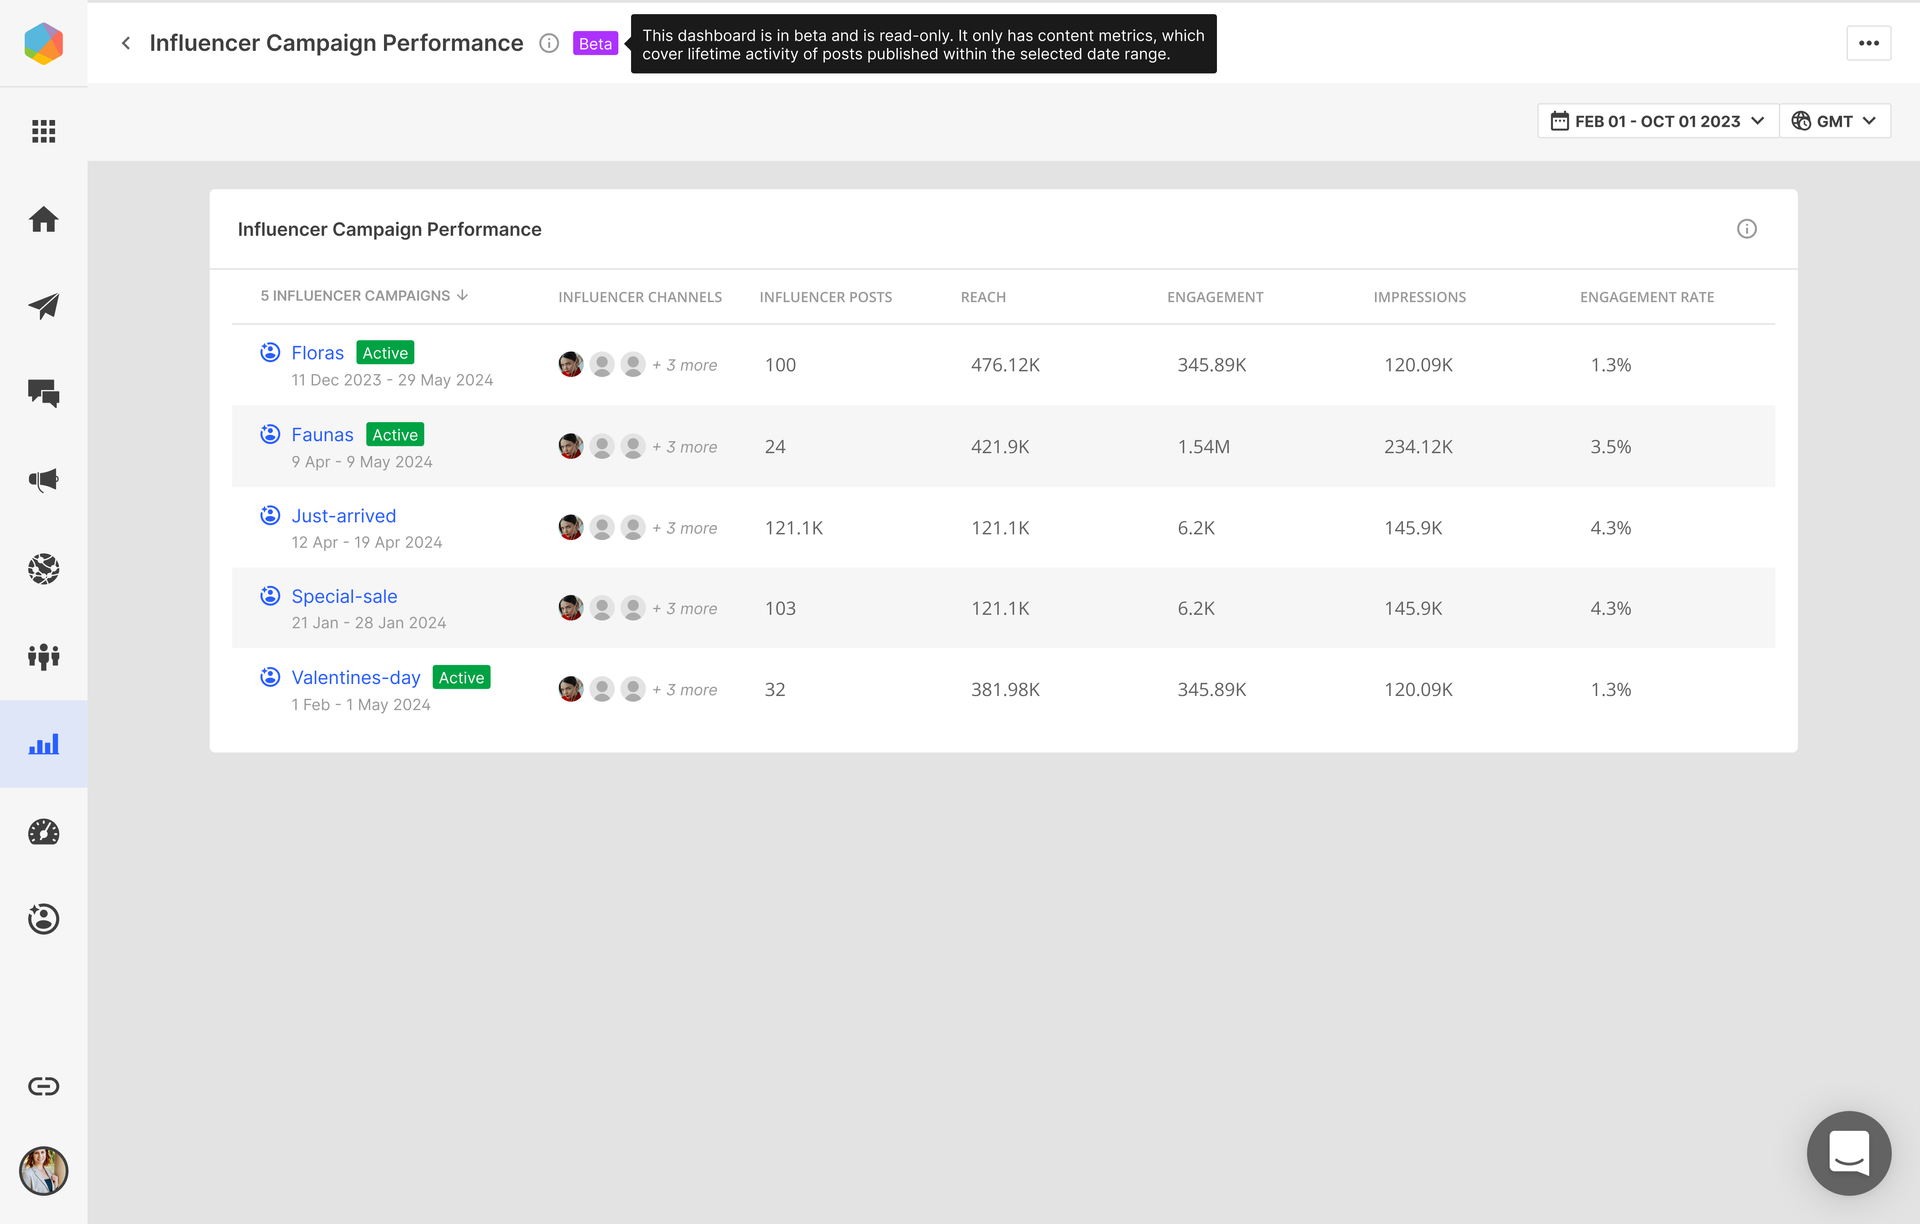
Task: Click the Engagement column header
Action: coord(1215,297)
